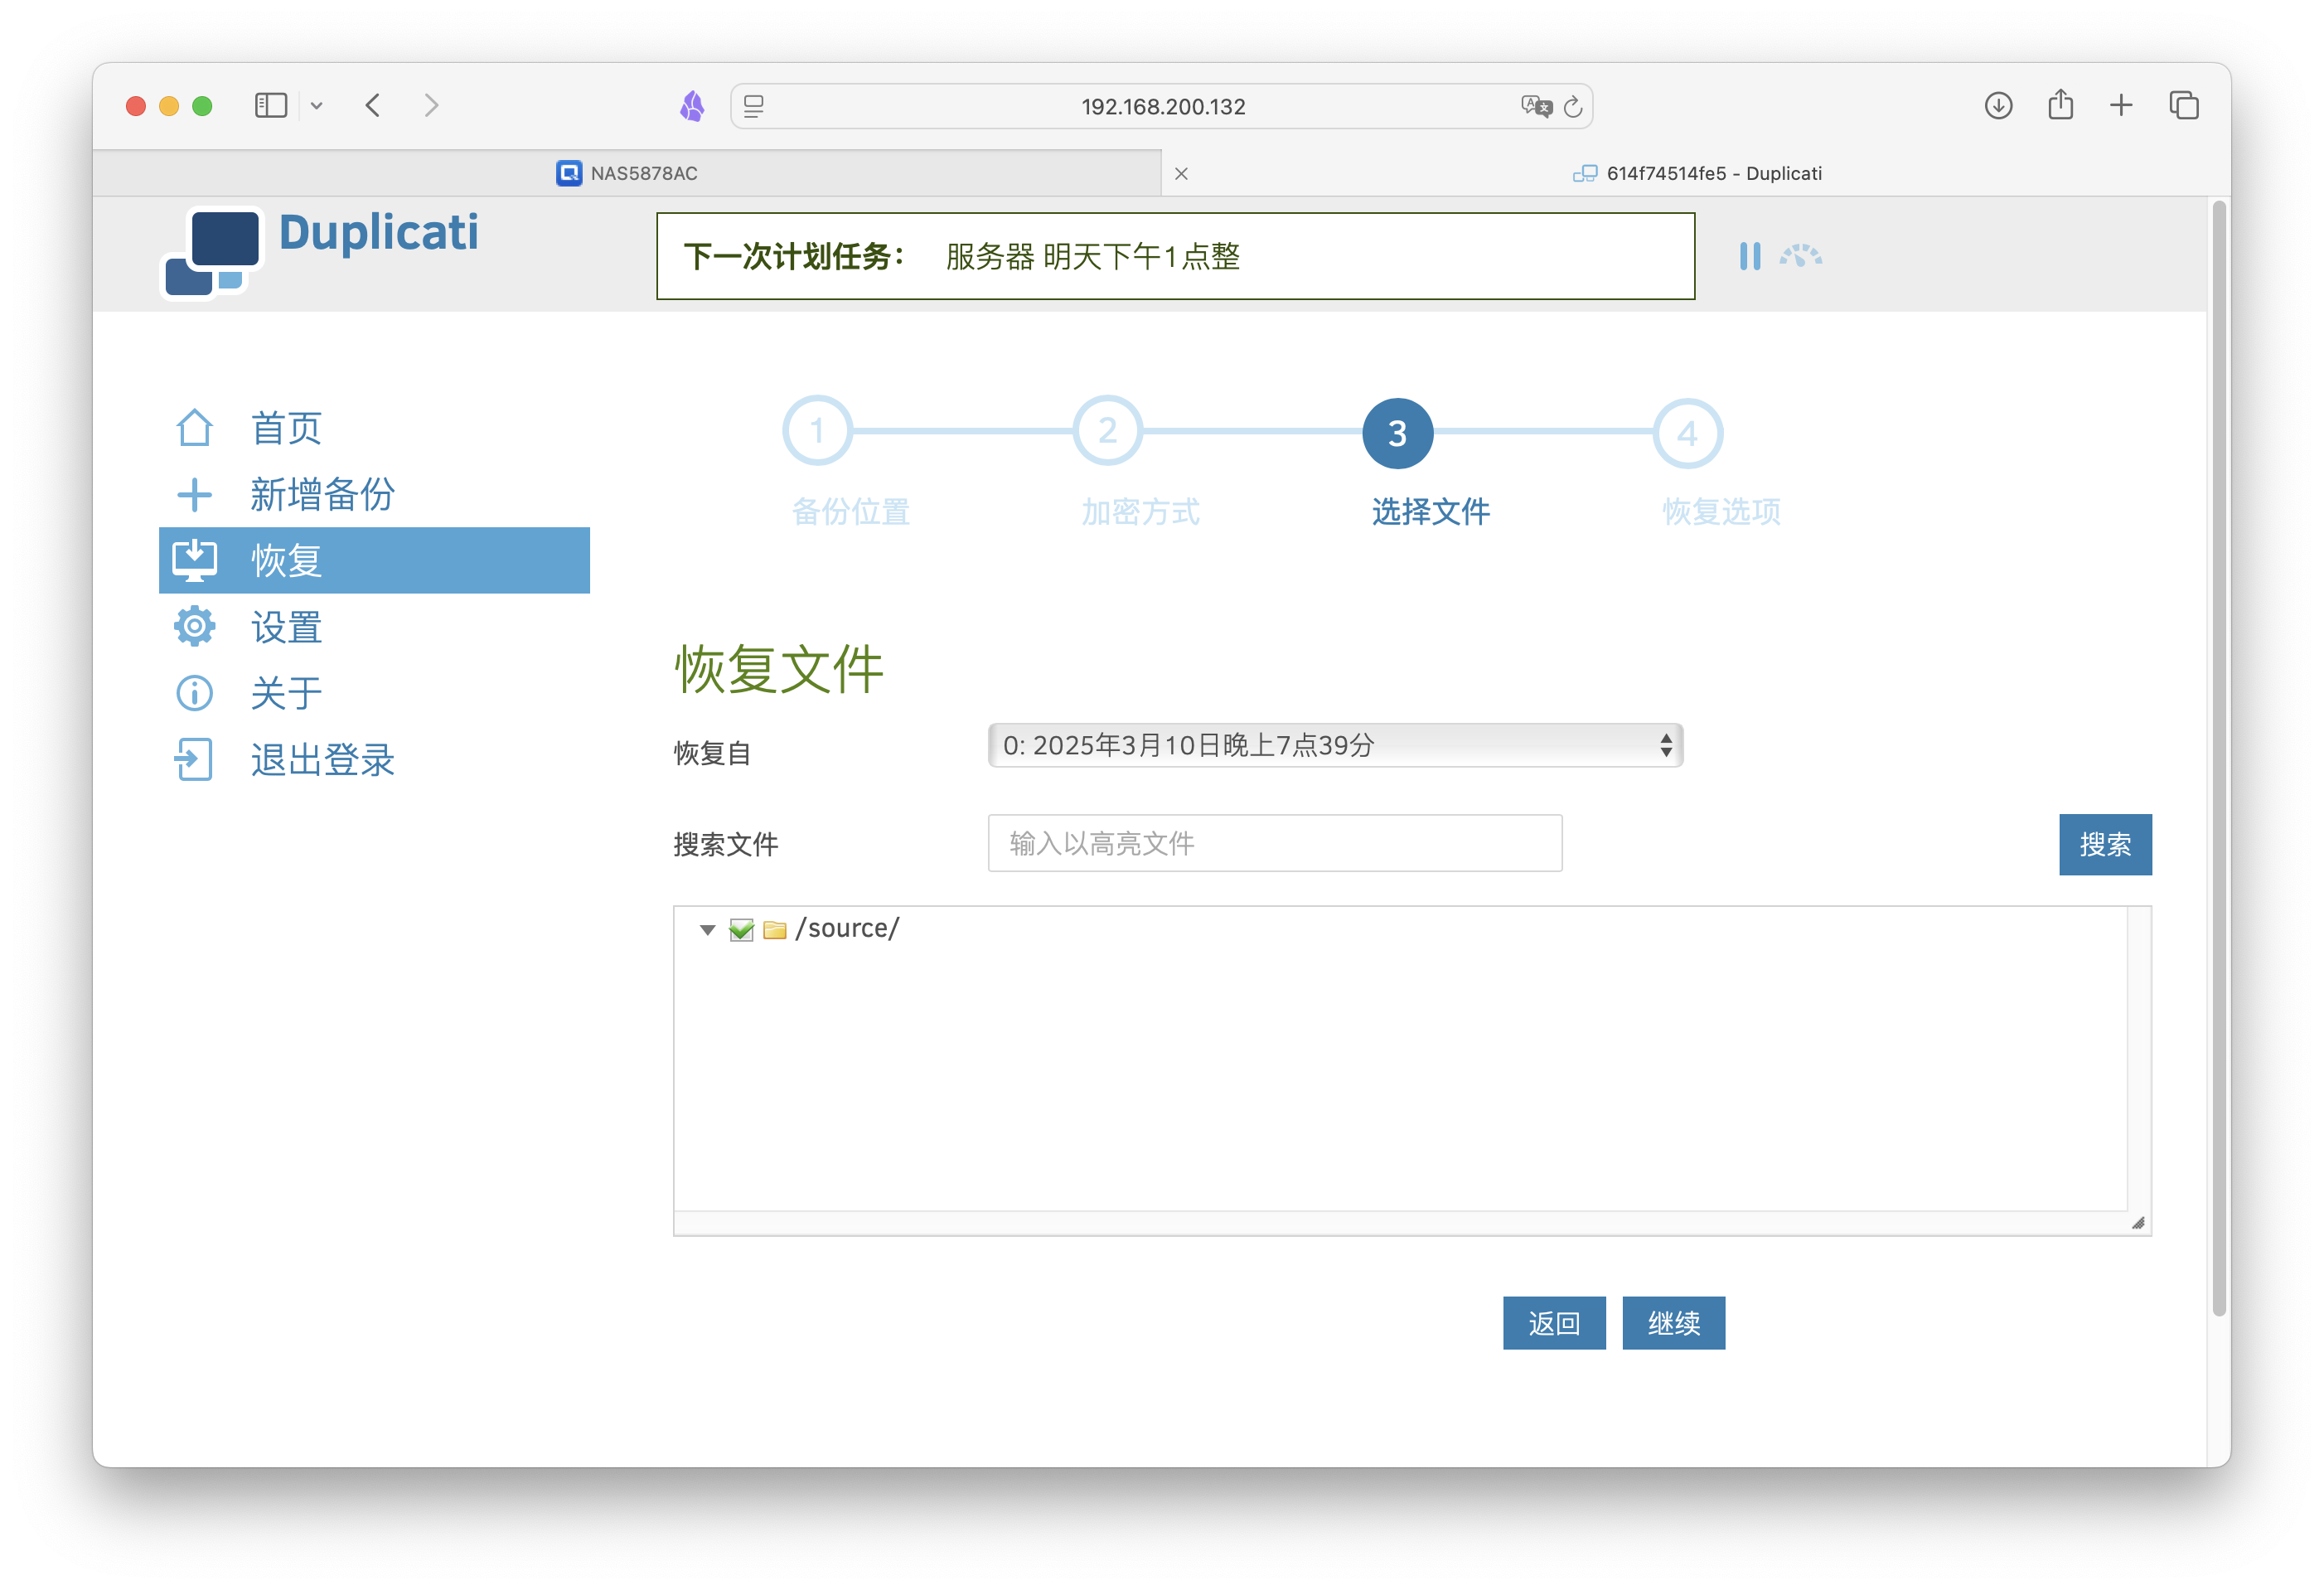2324x1590 pixels.
Task: Click the 192.168.200.132 address field
Action: 1162,106
